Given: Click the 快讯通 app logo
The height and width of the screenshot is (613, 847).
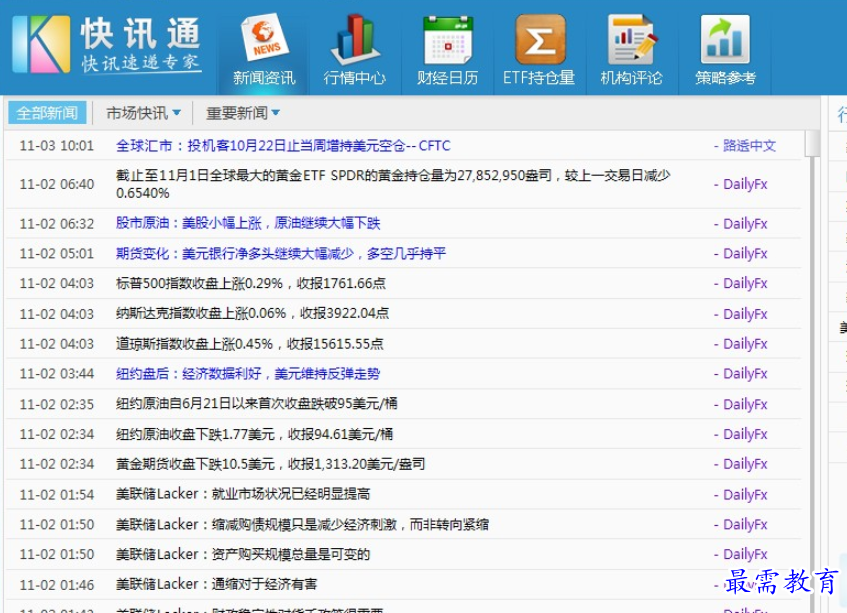Looking at the screenshot, I should 107,45.
